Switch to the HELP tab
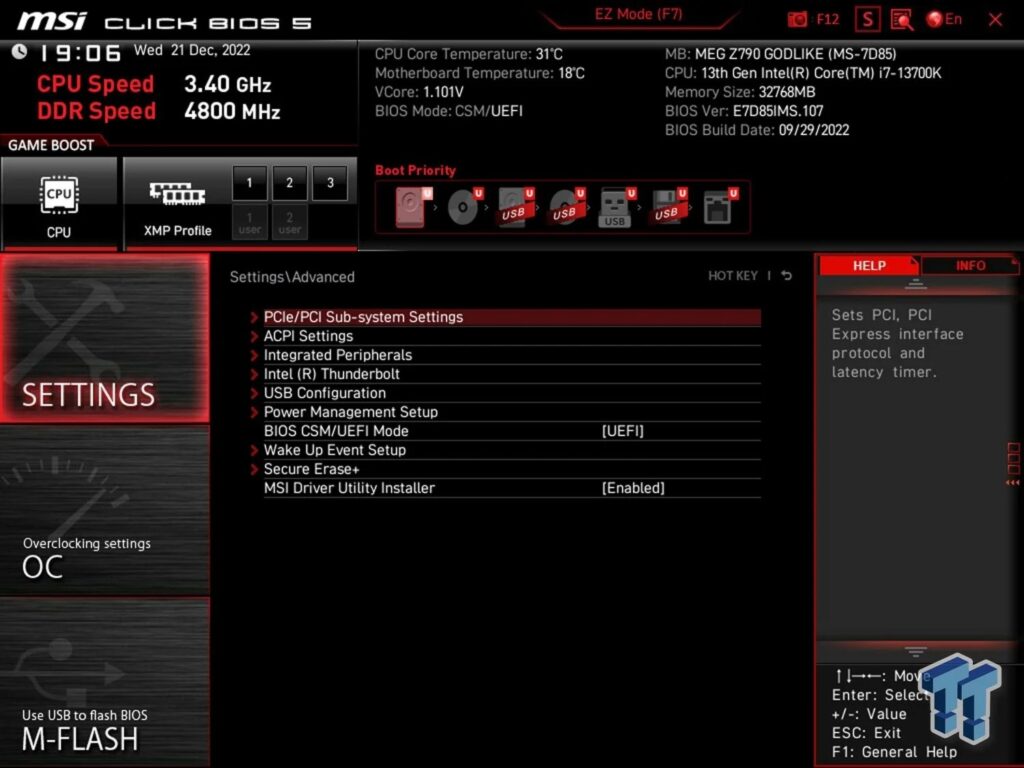1024x768 pixels. tap(868, 266)
